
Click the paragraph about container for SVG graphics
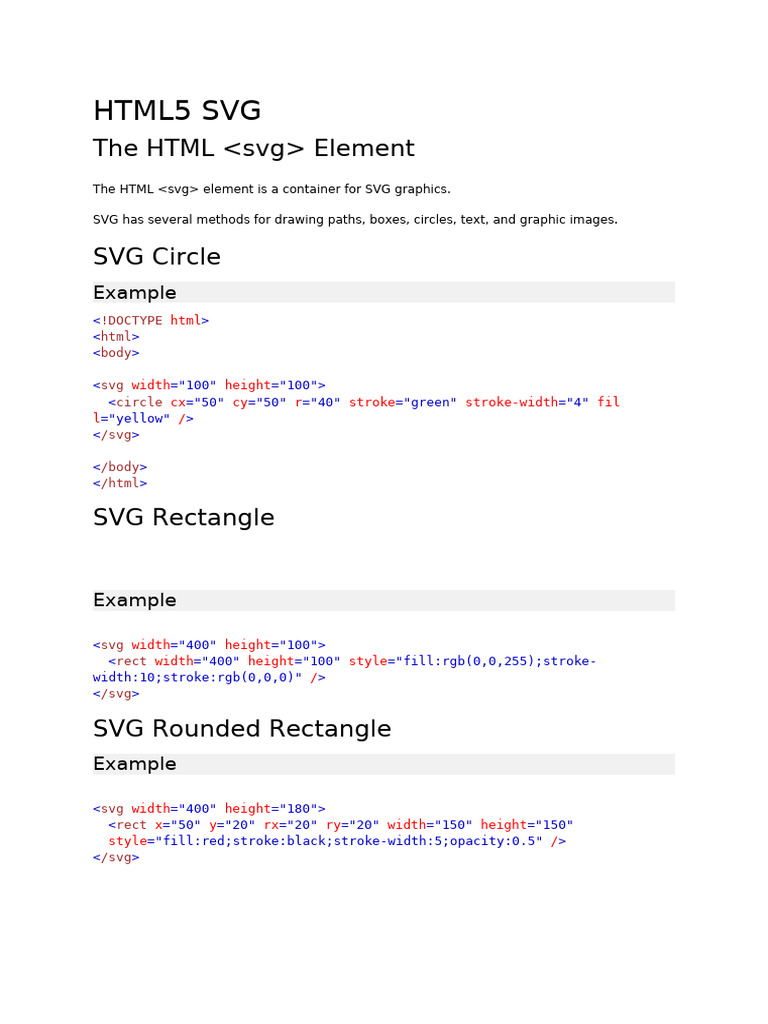[x=271, y=189]
